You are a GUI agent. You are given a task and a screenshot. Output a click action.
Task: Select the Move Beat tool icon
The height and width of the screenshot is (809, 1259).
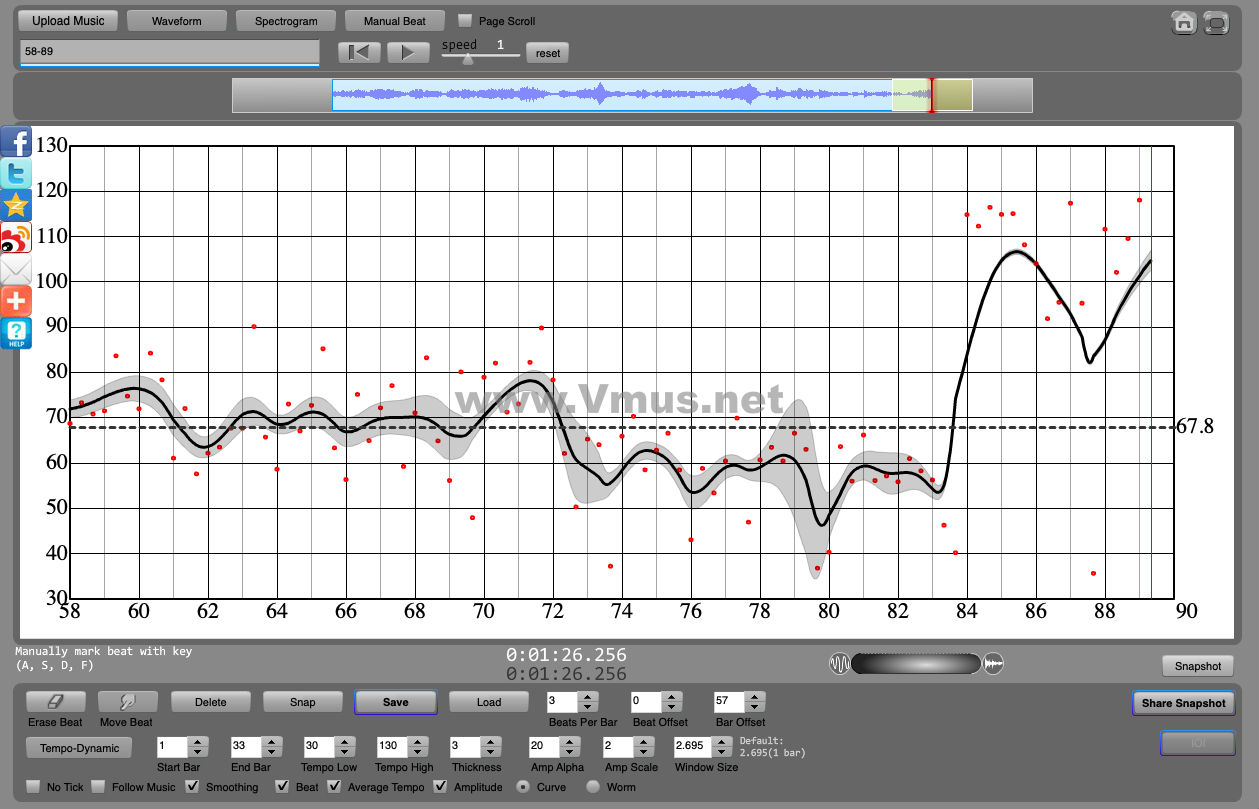point(127,702)
